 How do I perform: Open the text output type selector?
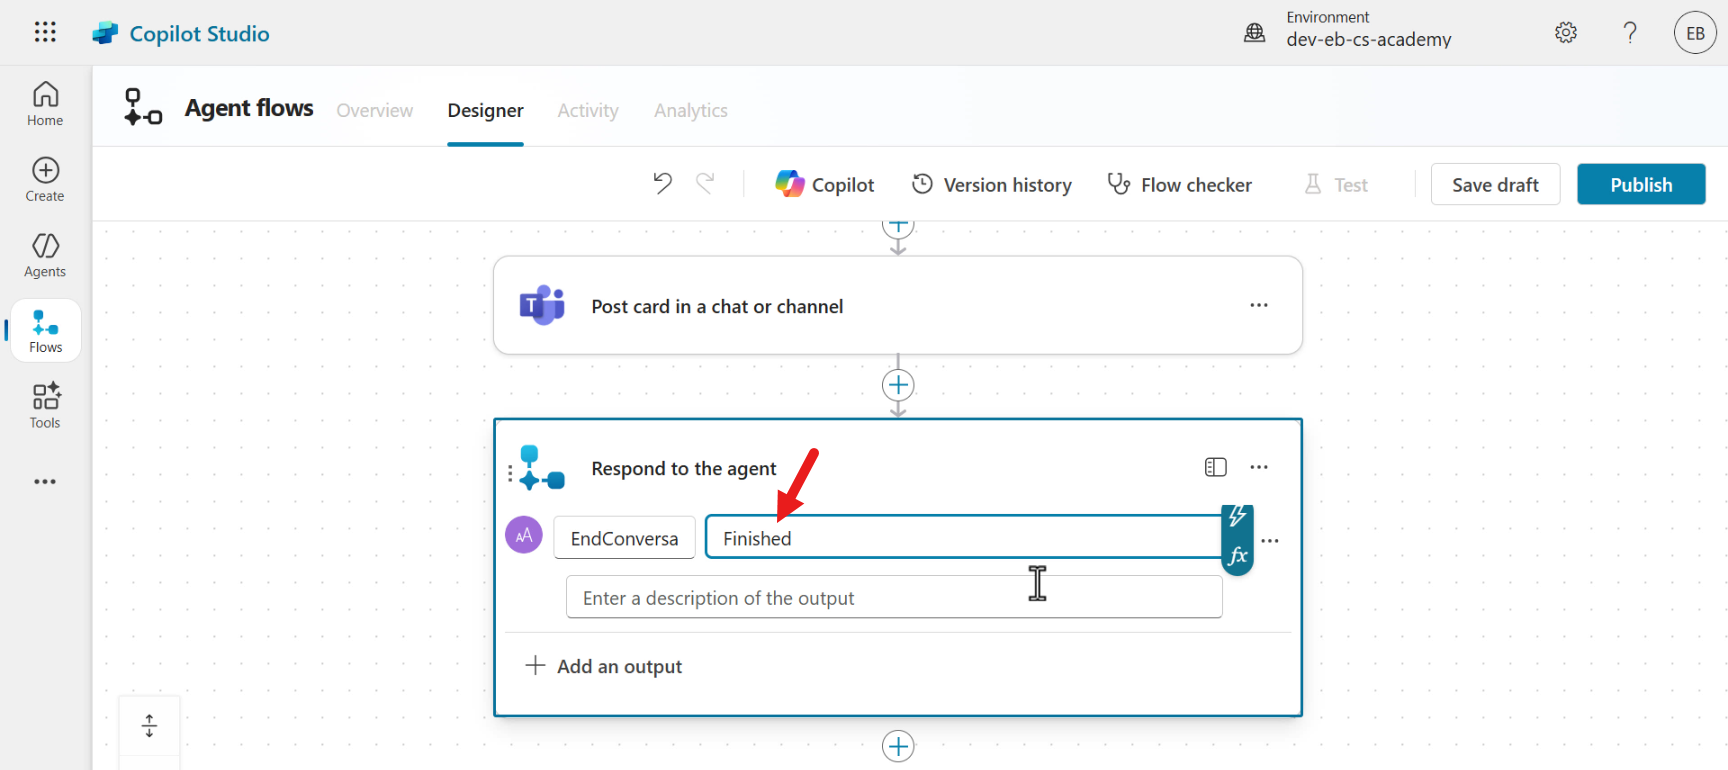click(x=524, y=536)
